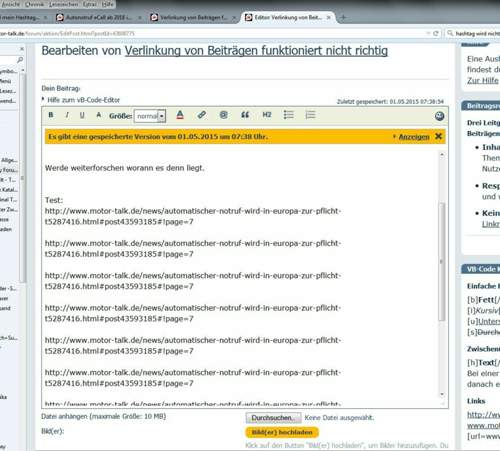
Task: Toggle bold formatting in the editor toolbar
Action: pos(51,115)
